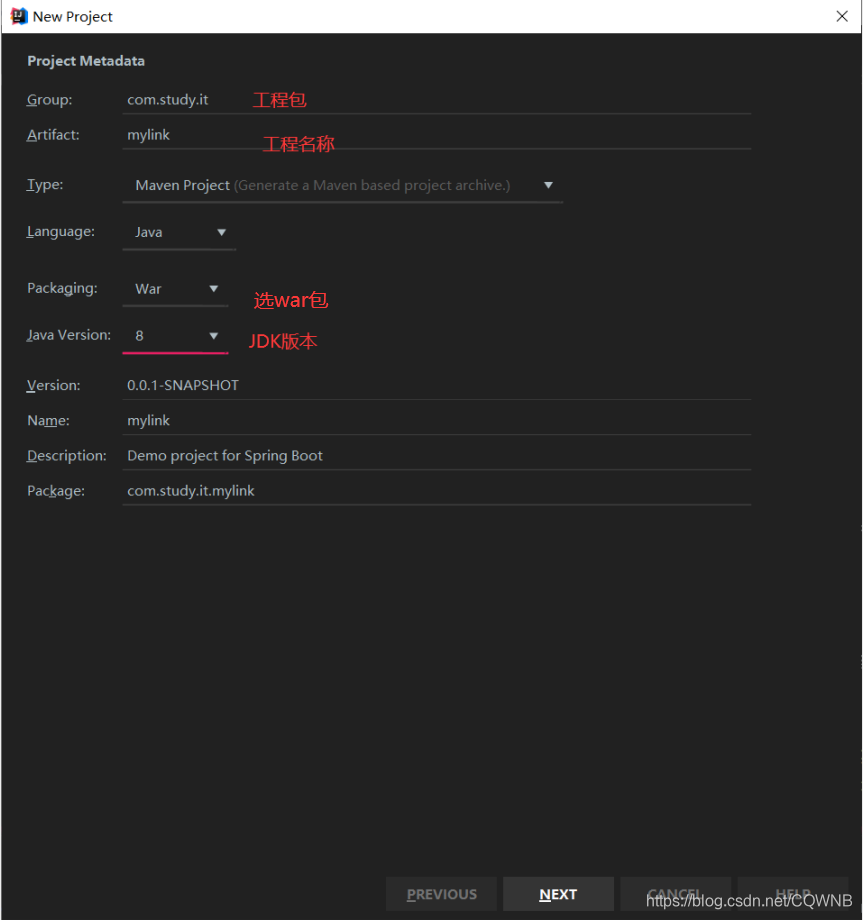
Task: Click the HELP button
Action: pyautogui.click(x=793, y=894)
